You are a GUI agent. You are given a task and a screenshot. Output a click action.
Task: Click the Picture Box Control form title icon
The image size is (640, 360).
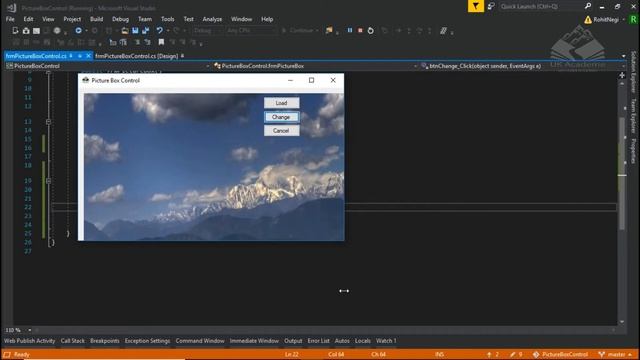coord(85,80)
